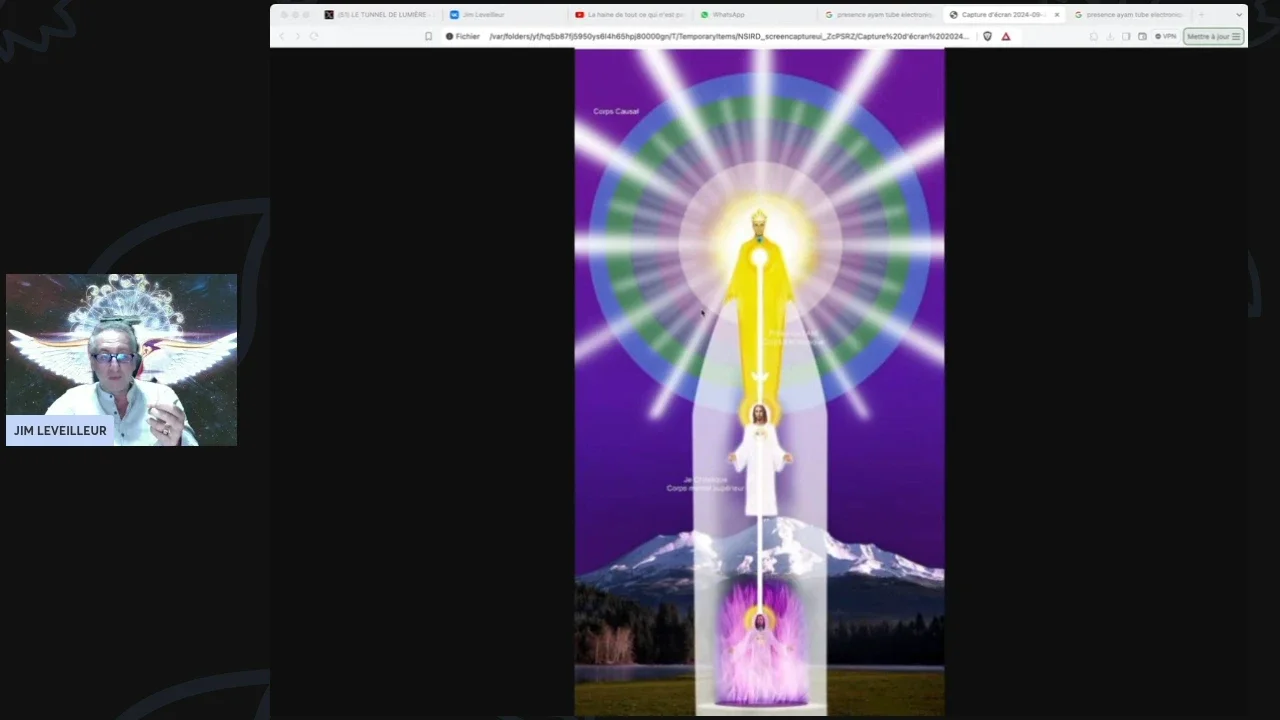Click the 'Mettre à jour' update button
The height and width of the screenshot is (720, 1280).
pos(1213,36)
